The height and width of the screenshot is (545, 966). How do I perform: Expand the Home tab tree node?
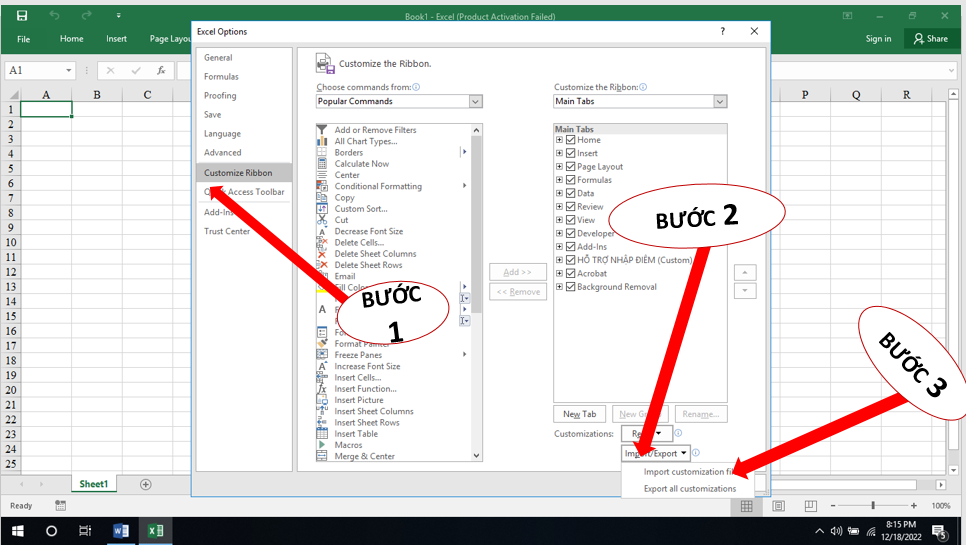560,140
